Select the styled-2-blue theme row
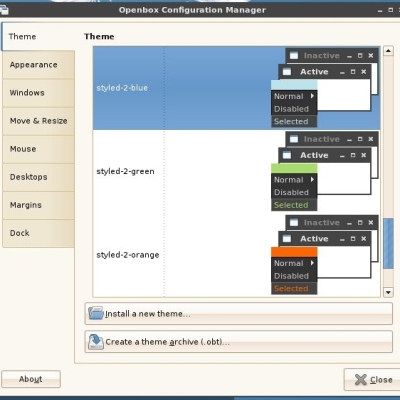 [x=236, y=88]
